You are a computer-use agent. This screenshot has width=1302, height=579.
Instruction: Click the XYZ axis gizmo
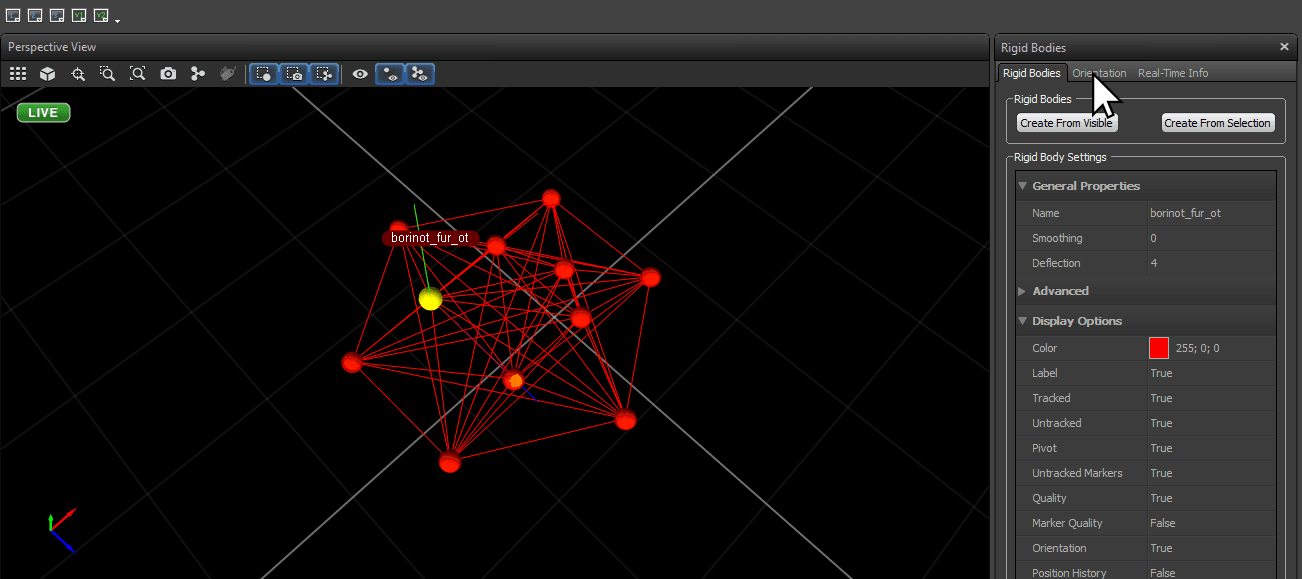pos(61,530)
